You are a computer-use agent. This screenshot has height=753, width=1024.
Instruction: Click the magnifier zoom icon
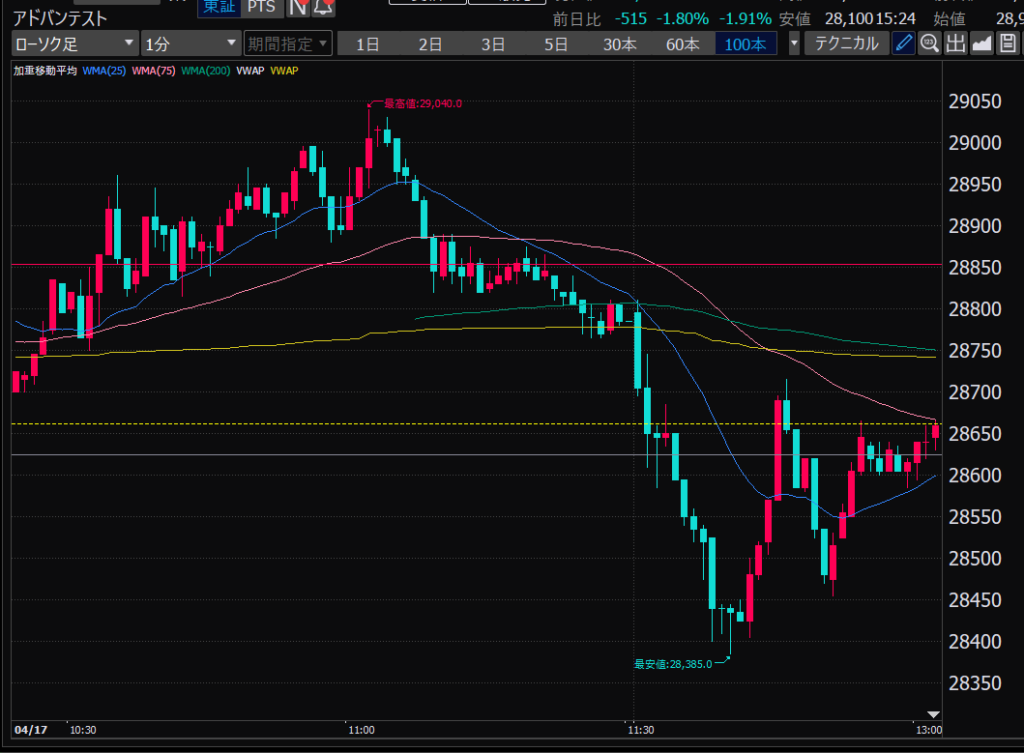pos(929,43)
